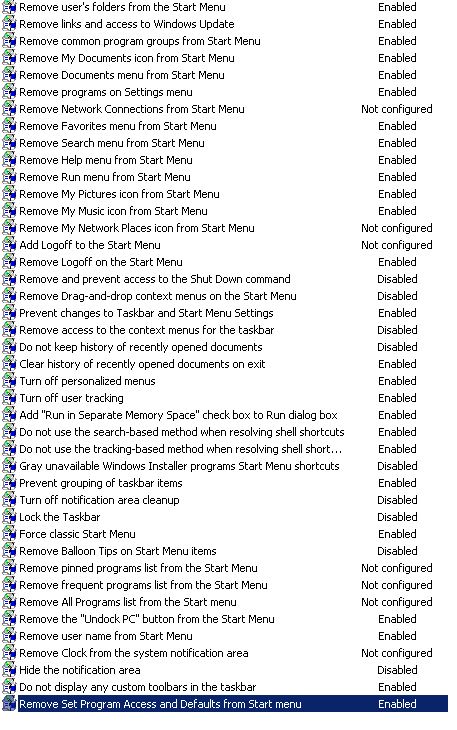The image size is (457, 730).
Task: Click the policy icon beside Lock the Taskbar
Action: [9, 517]
